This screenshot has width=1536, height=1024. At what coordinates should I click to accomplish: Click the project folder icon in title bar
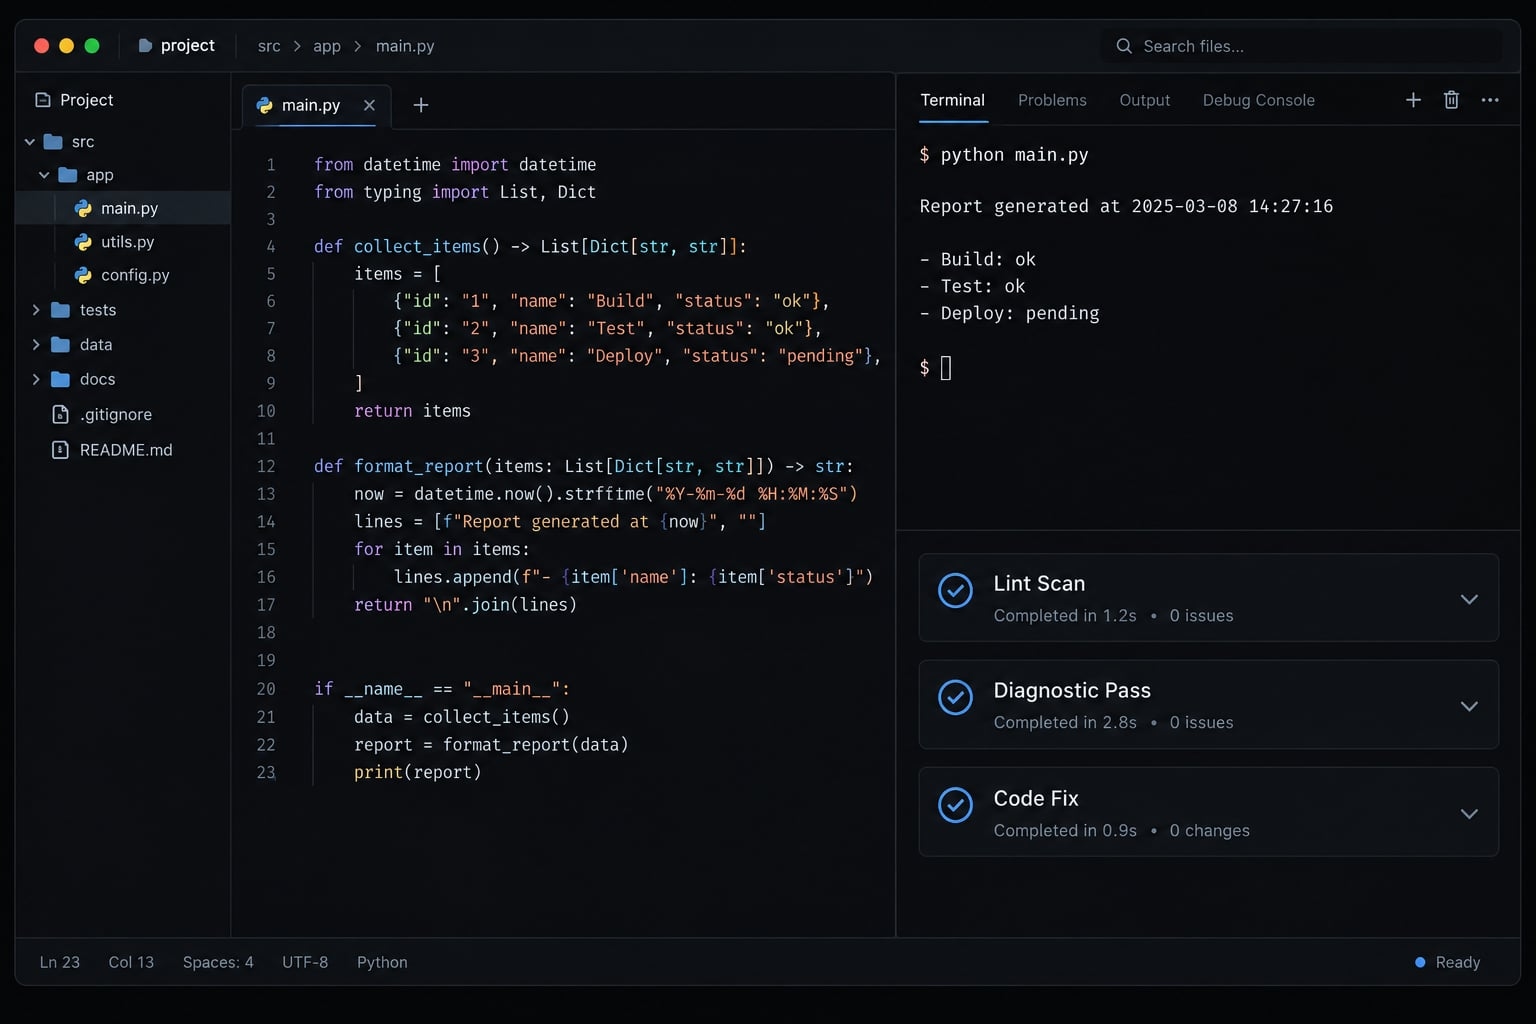pyautogui.click(x=145, y=46)
